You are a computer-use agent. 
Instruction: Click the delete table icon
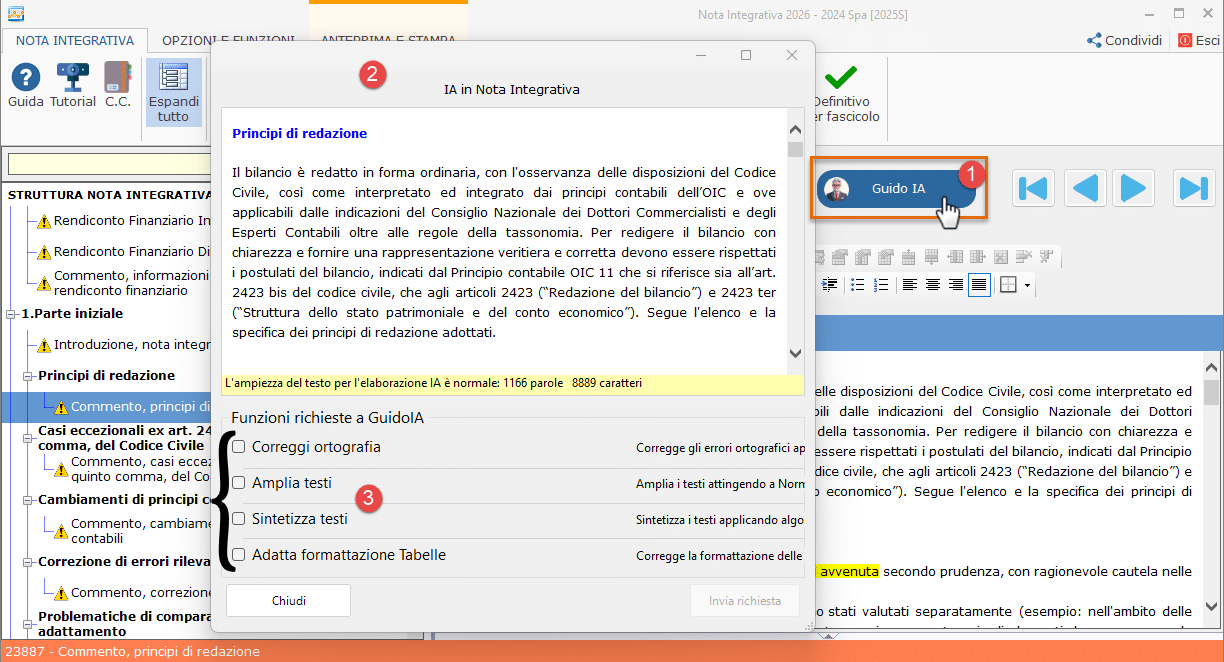(x=1001, y=257)
